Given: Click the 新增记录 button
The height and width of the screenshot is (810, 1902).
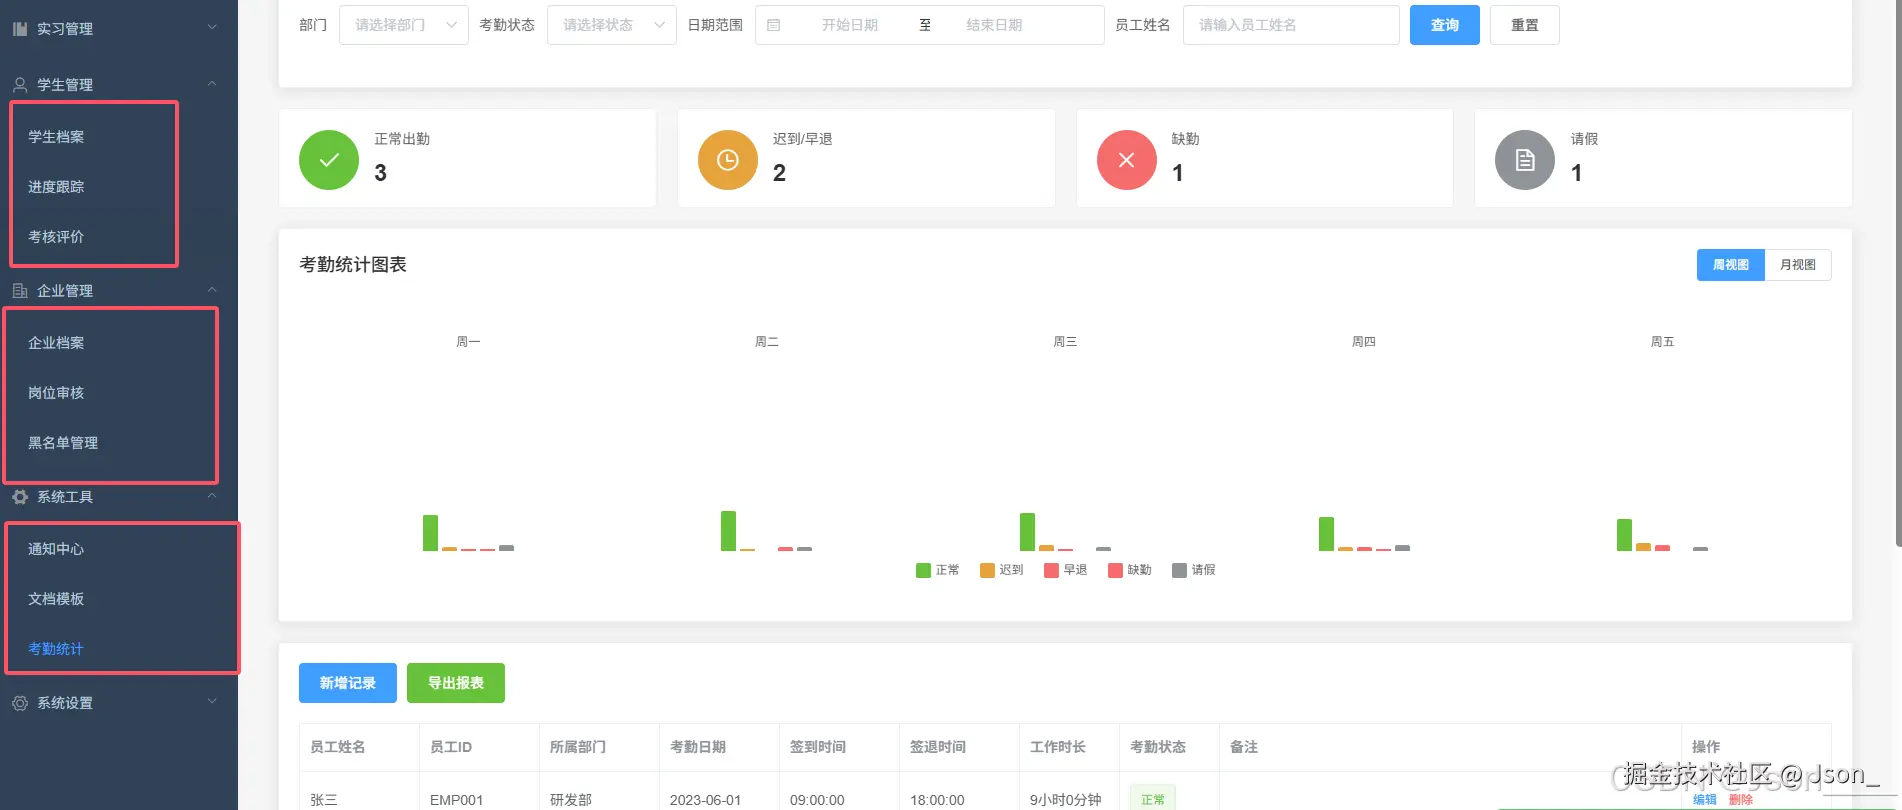Looking at the screenshot, I should [x=348, y=683].
